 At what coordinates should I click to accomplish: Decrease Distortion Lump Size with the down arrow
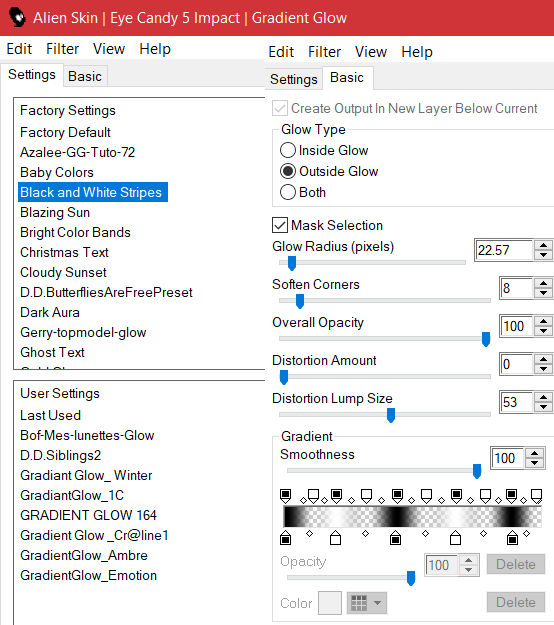click(543, 407)
